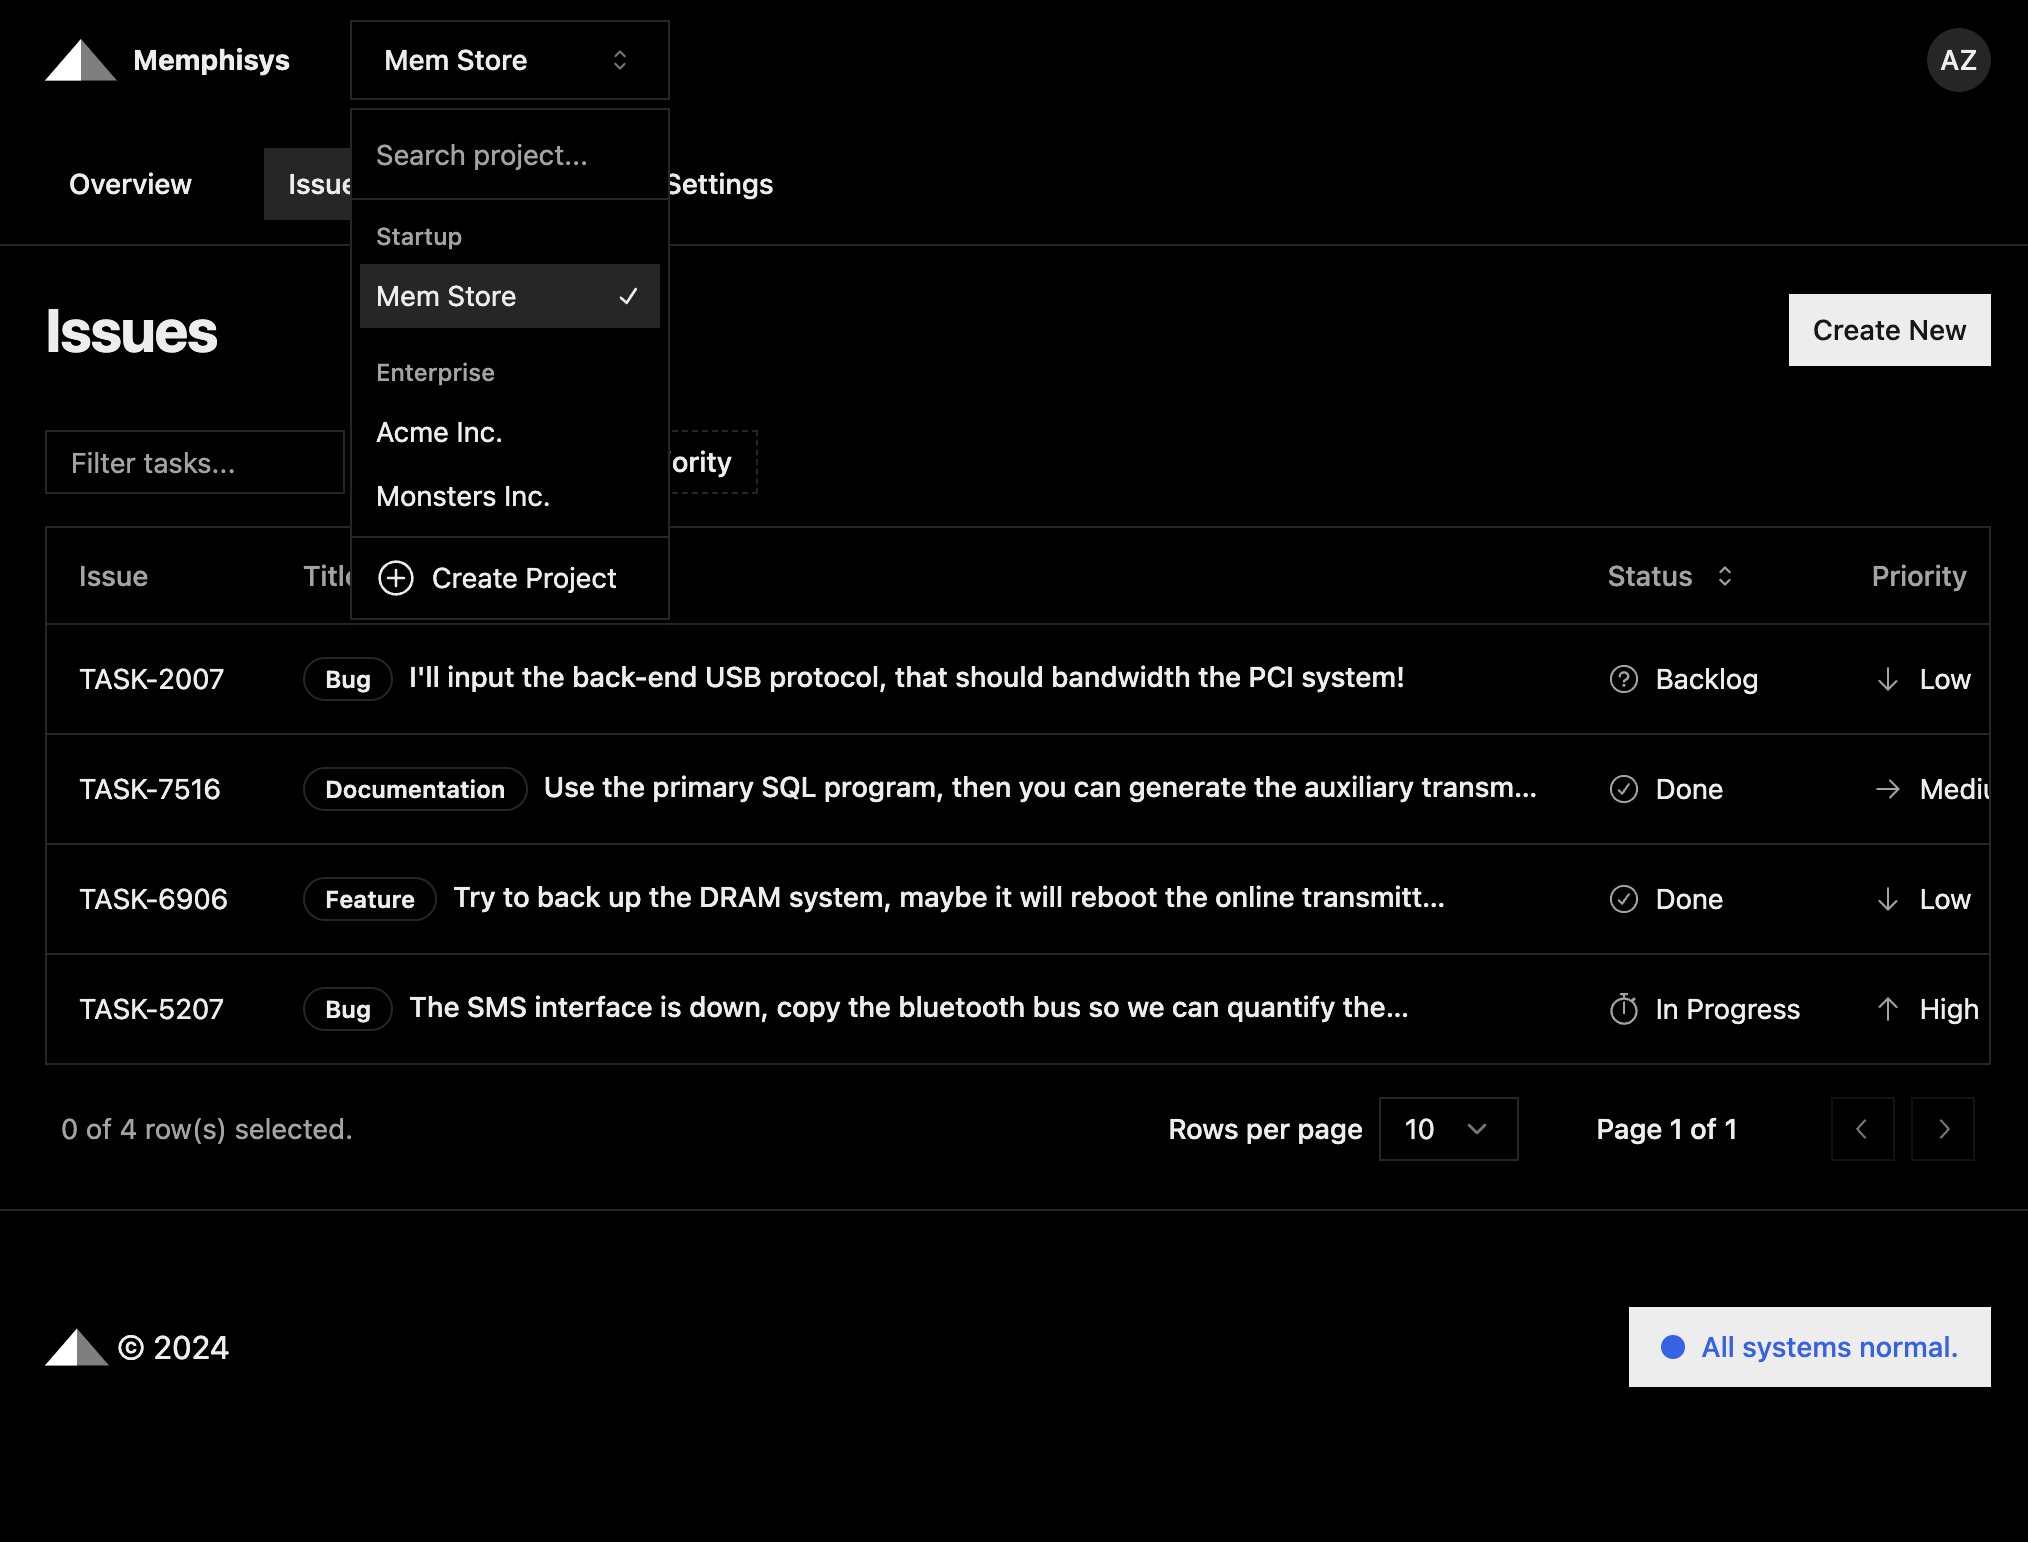Image resolution: width=2028 pixels, height=1542 pixels.
Task: Switch to Monsters Inc. project
Action: pos(463,496)
